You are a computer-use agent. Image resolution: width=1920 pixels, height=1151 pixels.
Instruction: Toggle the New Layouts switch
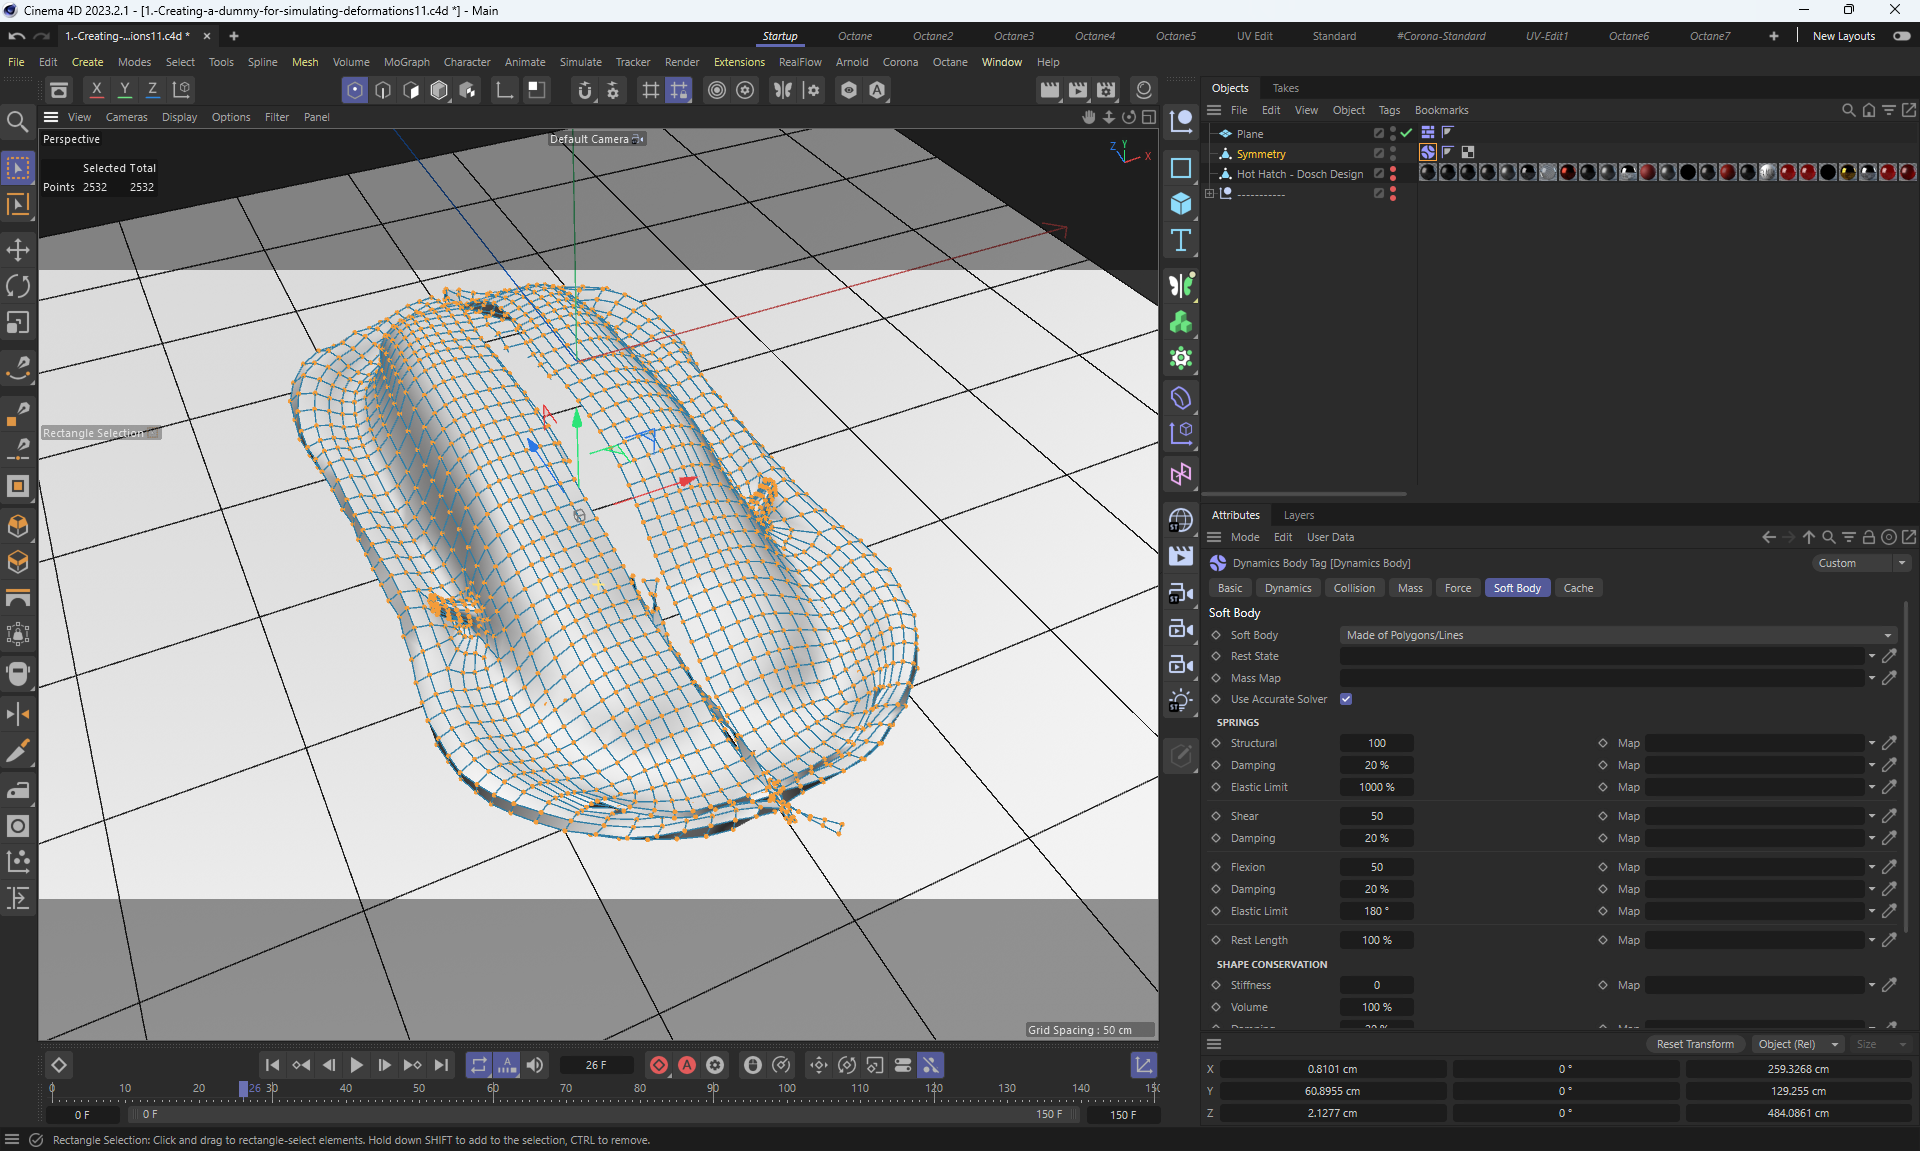pos(1901,36)
